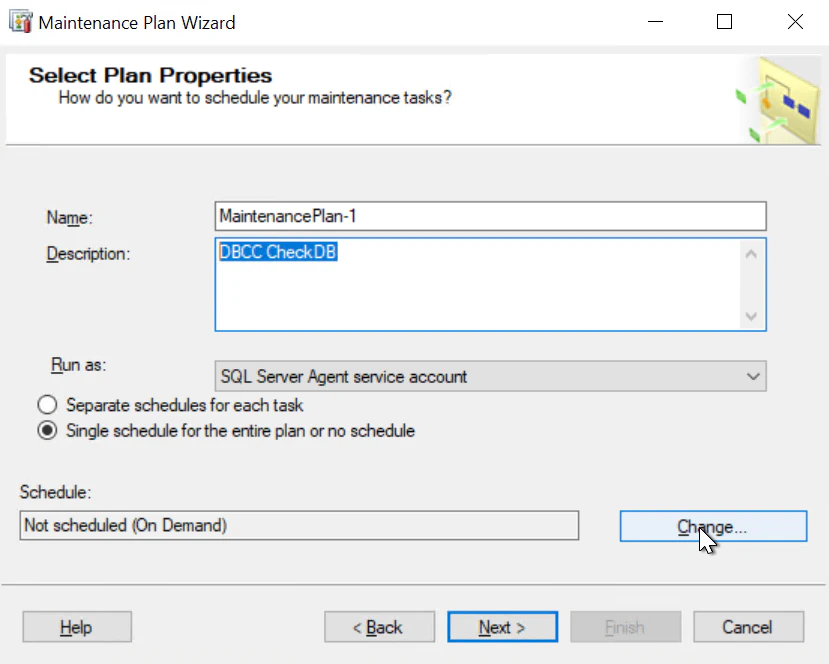Select Separate schedules for each task

pyautogui.click(x=47, y=405)
